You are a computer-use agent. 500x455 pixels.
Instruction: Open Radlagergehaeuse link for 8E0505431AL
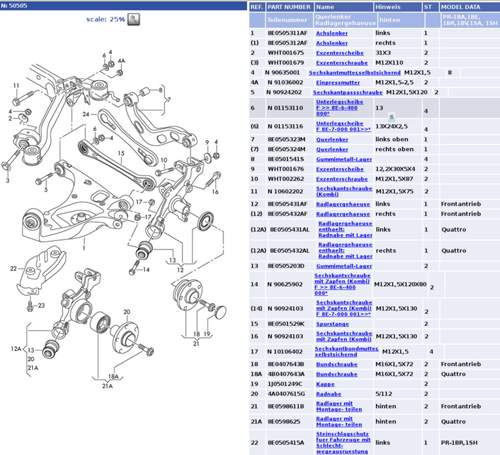click(345, 229)
